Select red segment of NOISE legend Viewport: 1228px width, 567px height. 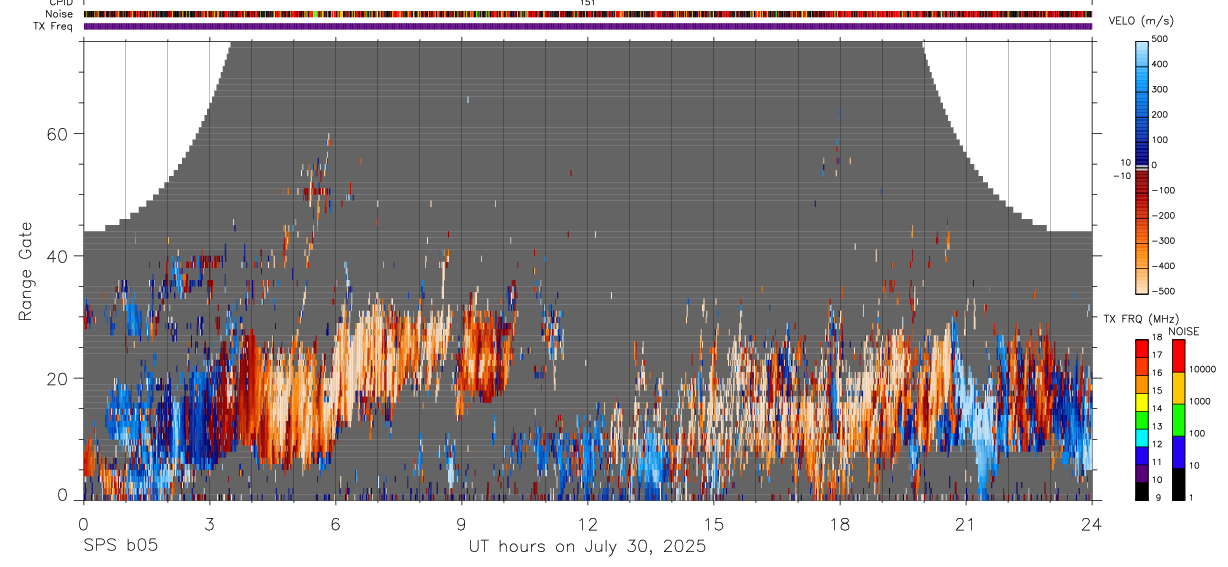tap(1178, 356)
